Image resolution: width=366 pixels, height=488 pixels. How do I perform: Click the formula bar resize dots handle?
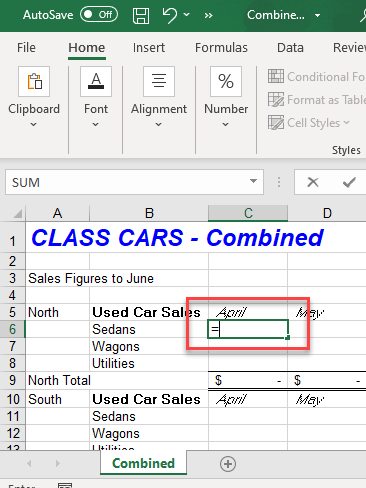[x=279, y=182]
